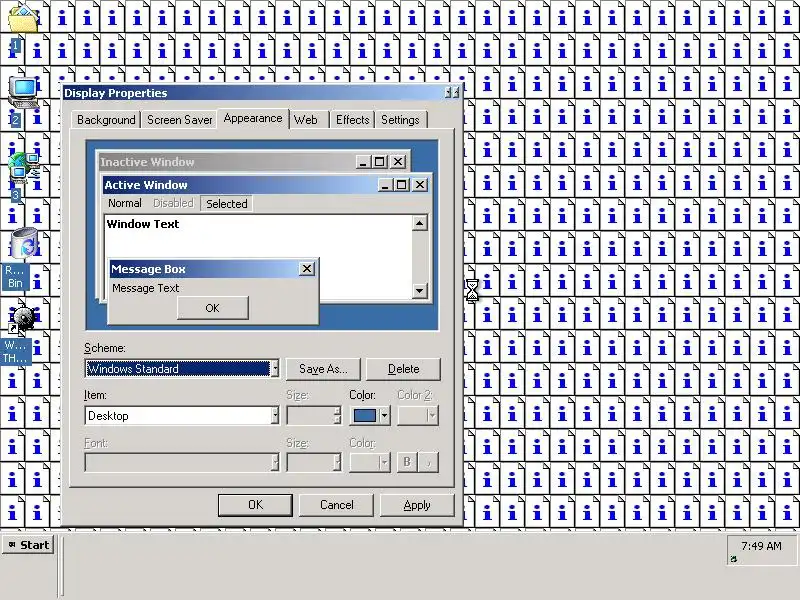Screen dimensions: 800x600
Task: Click maximize on the Active Window preview
Action: (402, 185)
